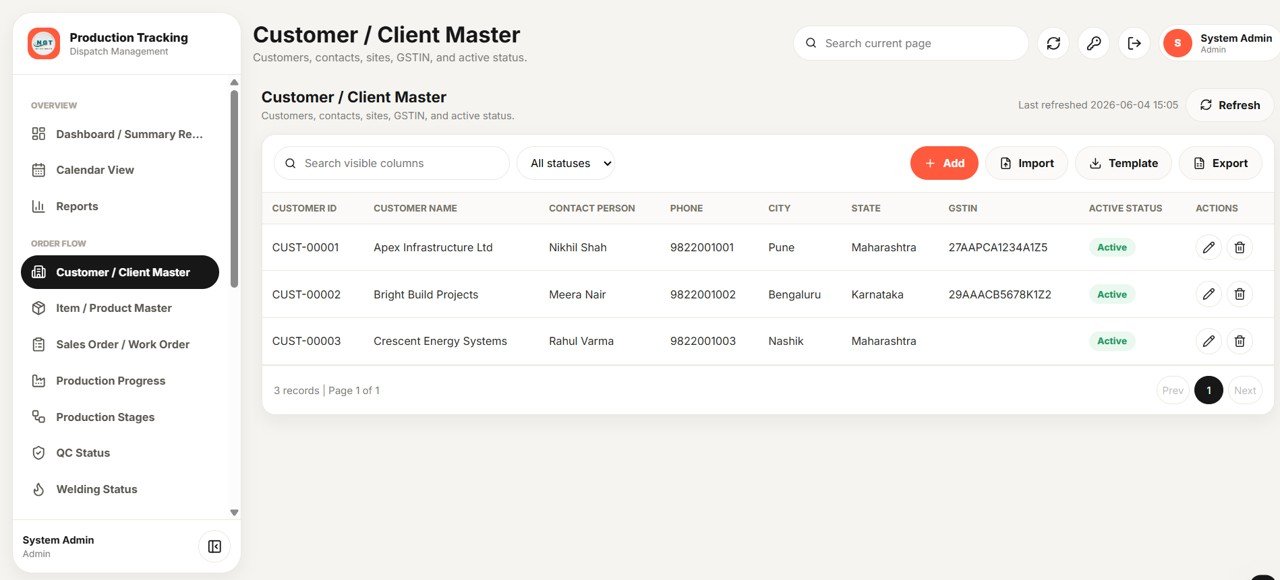The height and width of the screenshot is (580, 1280).
Task: Click the sidebar scrollbar thumb
Action: tap(234, 189)
